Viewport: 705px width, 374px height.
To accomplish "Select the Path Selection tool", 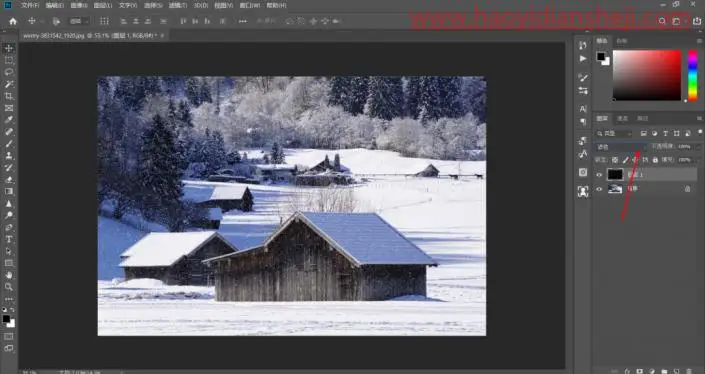I will [x=9, y=251].
